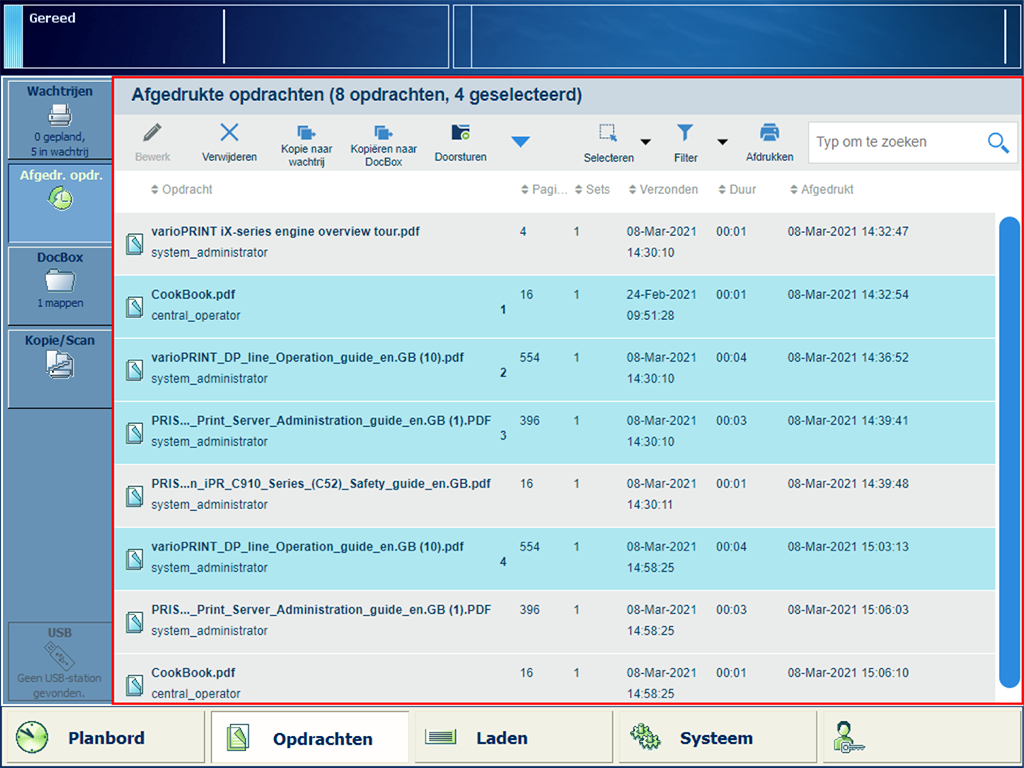Click Kopiëren naar DocBox icon
Screen dimensions: 1024x768
click(x=384, y=134)
